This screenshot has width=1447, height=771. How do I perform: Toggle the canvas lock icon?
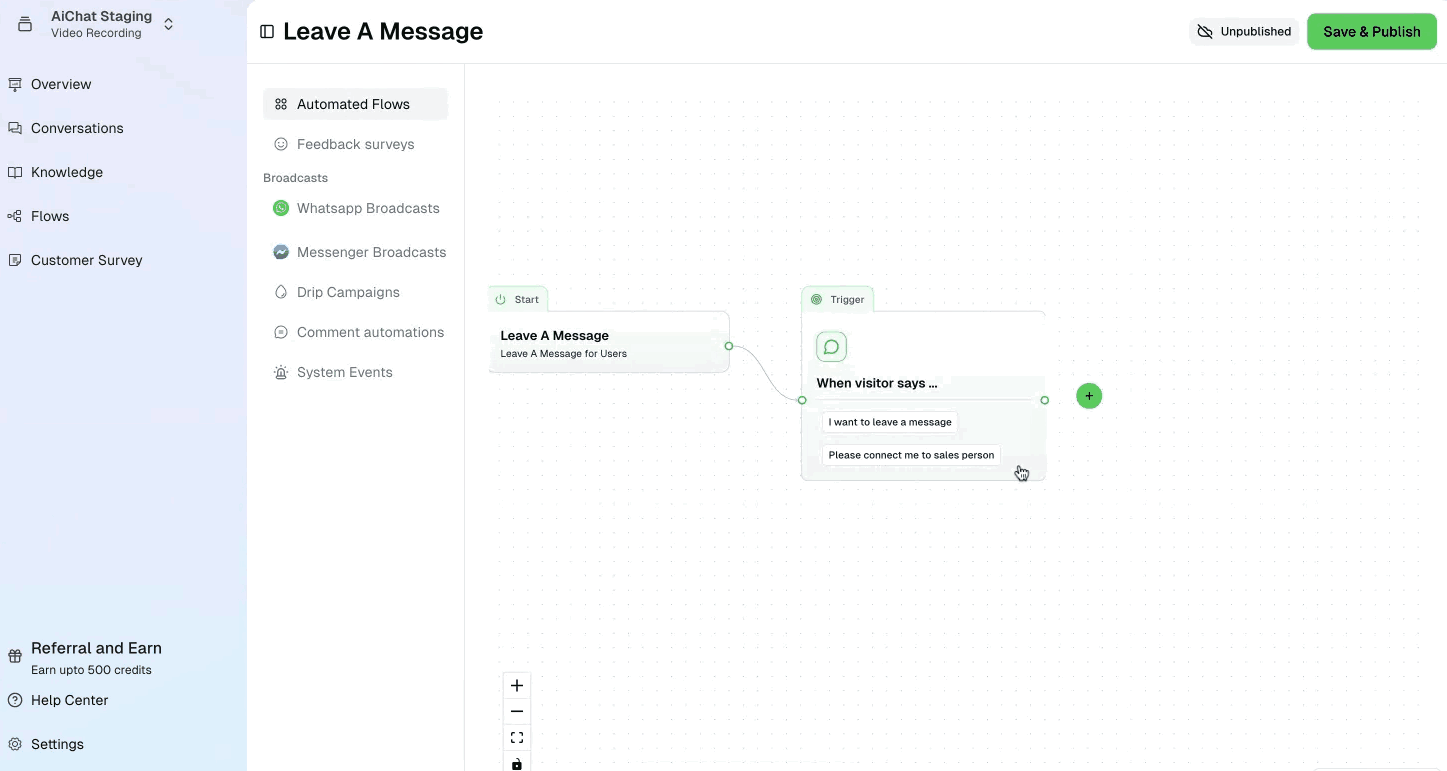[516, 763]
